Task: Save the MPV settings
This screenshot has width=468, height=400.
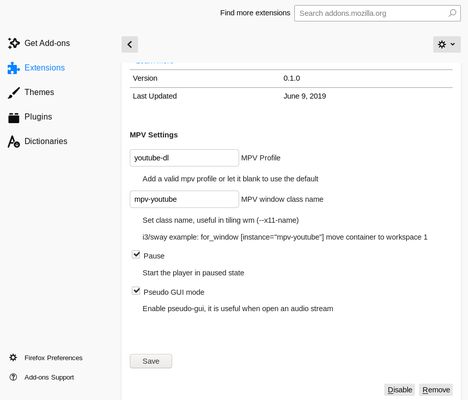Action: (x=151, y=361)
